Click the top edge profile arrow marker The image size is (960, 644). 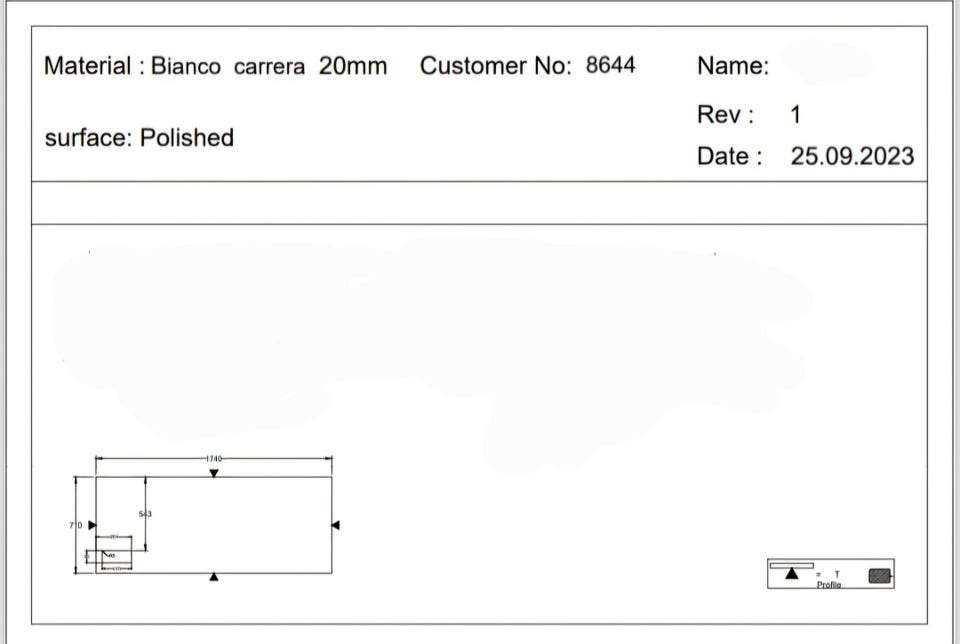click(x=214, y=473)
